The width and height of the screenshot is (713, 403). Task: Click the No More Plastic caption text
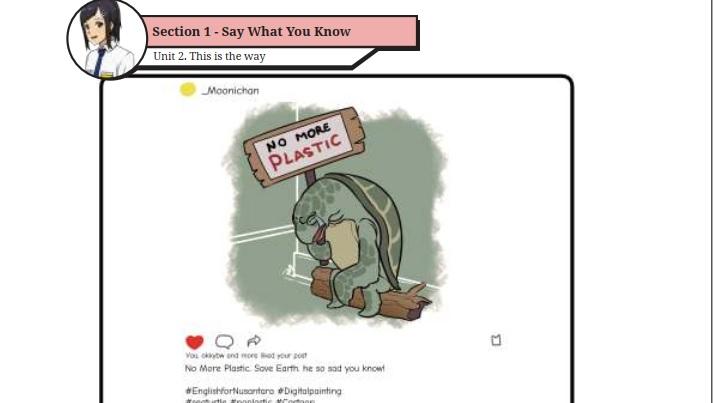(285, 368)
